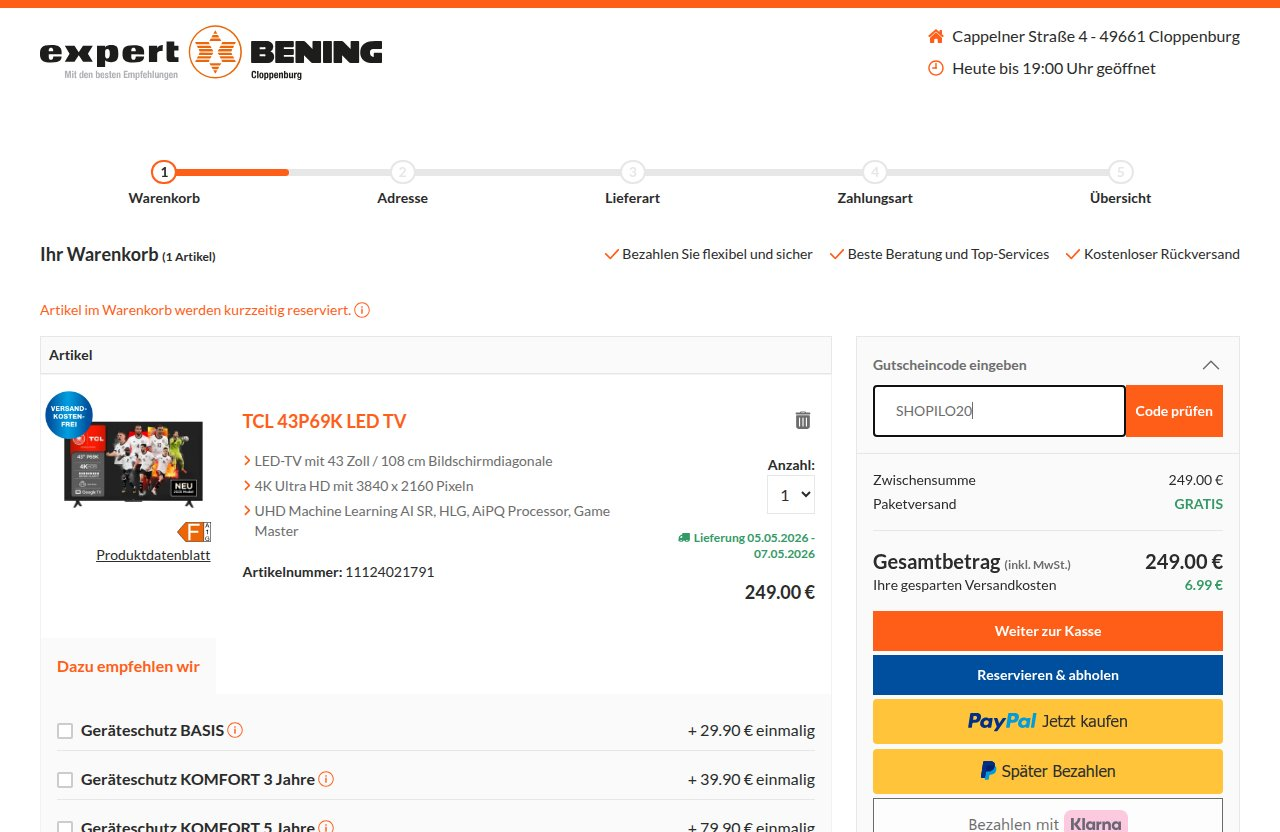Viewport: 1280px width, 832px height.
Task: Click info icon next to reservation notice
Action: click(362, 310)
